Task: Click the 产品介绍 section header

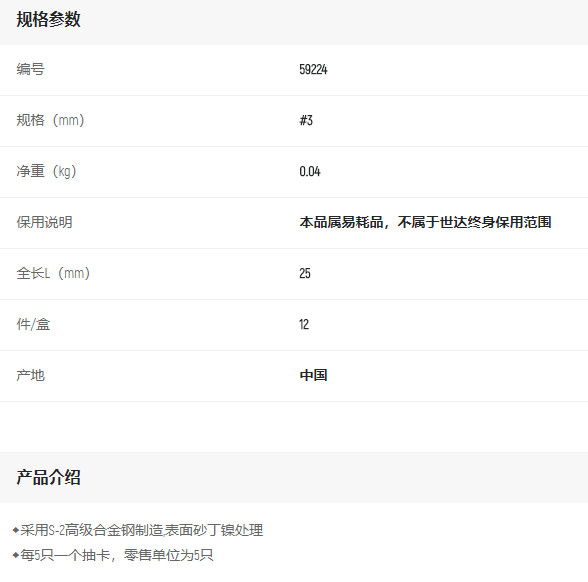Action: click(x=48, y=478)
